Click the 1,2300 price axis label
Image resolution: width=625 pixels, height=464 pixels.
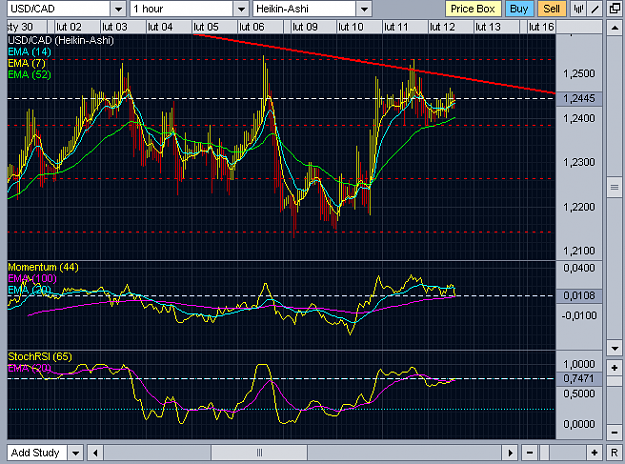579,163
